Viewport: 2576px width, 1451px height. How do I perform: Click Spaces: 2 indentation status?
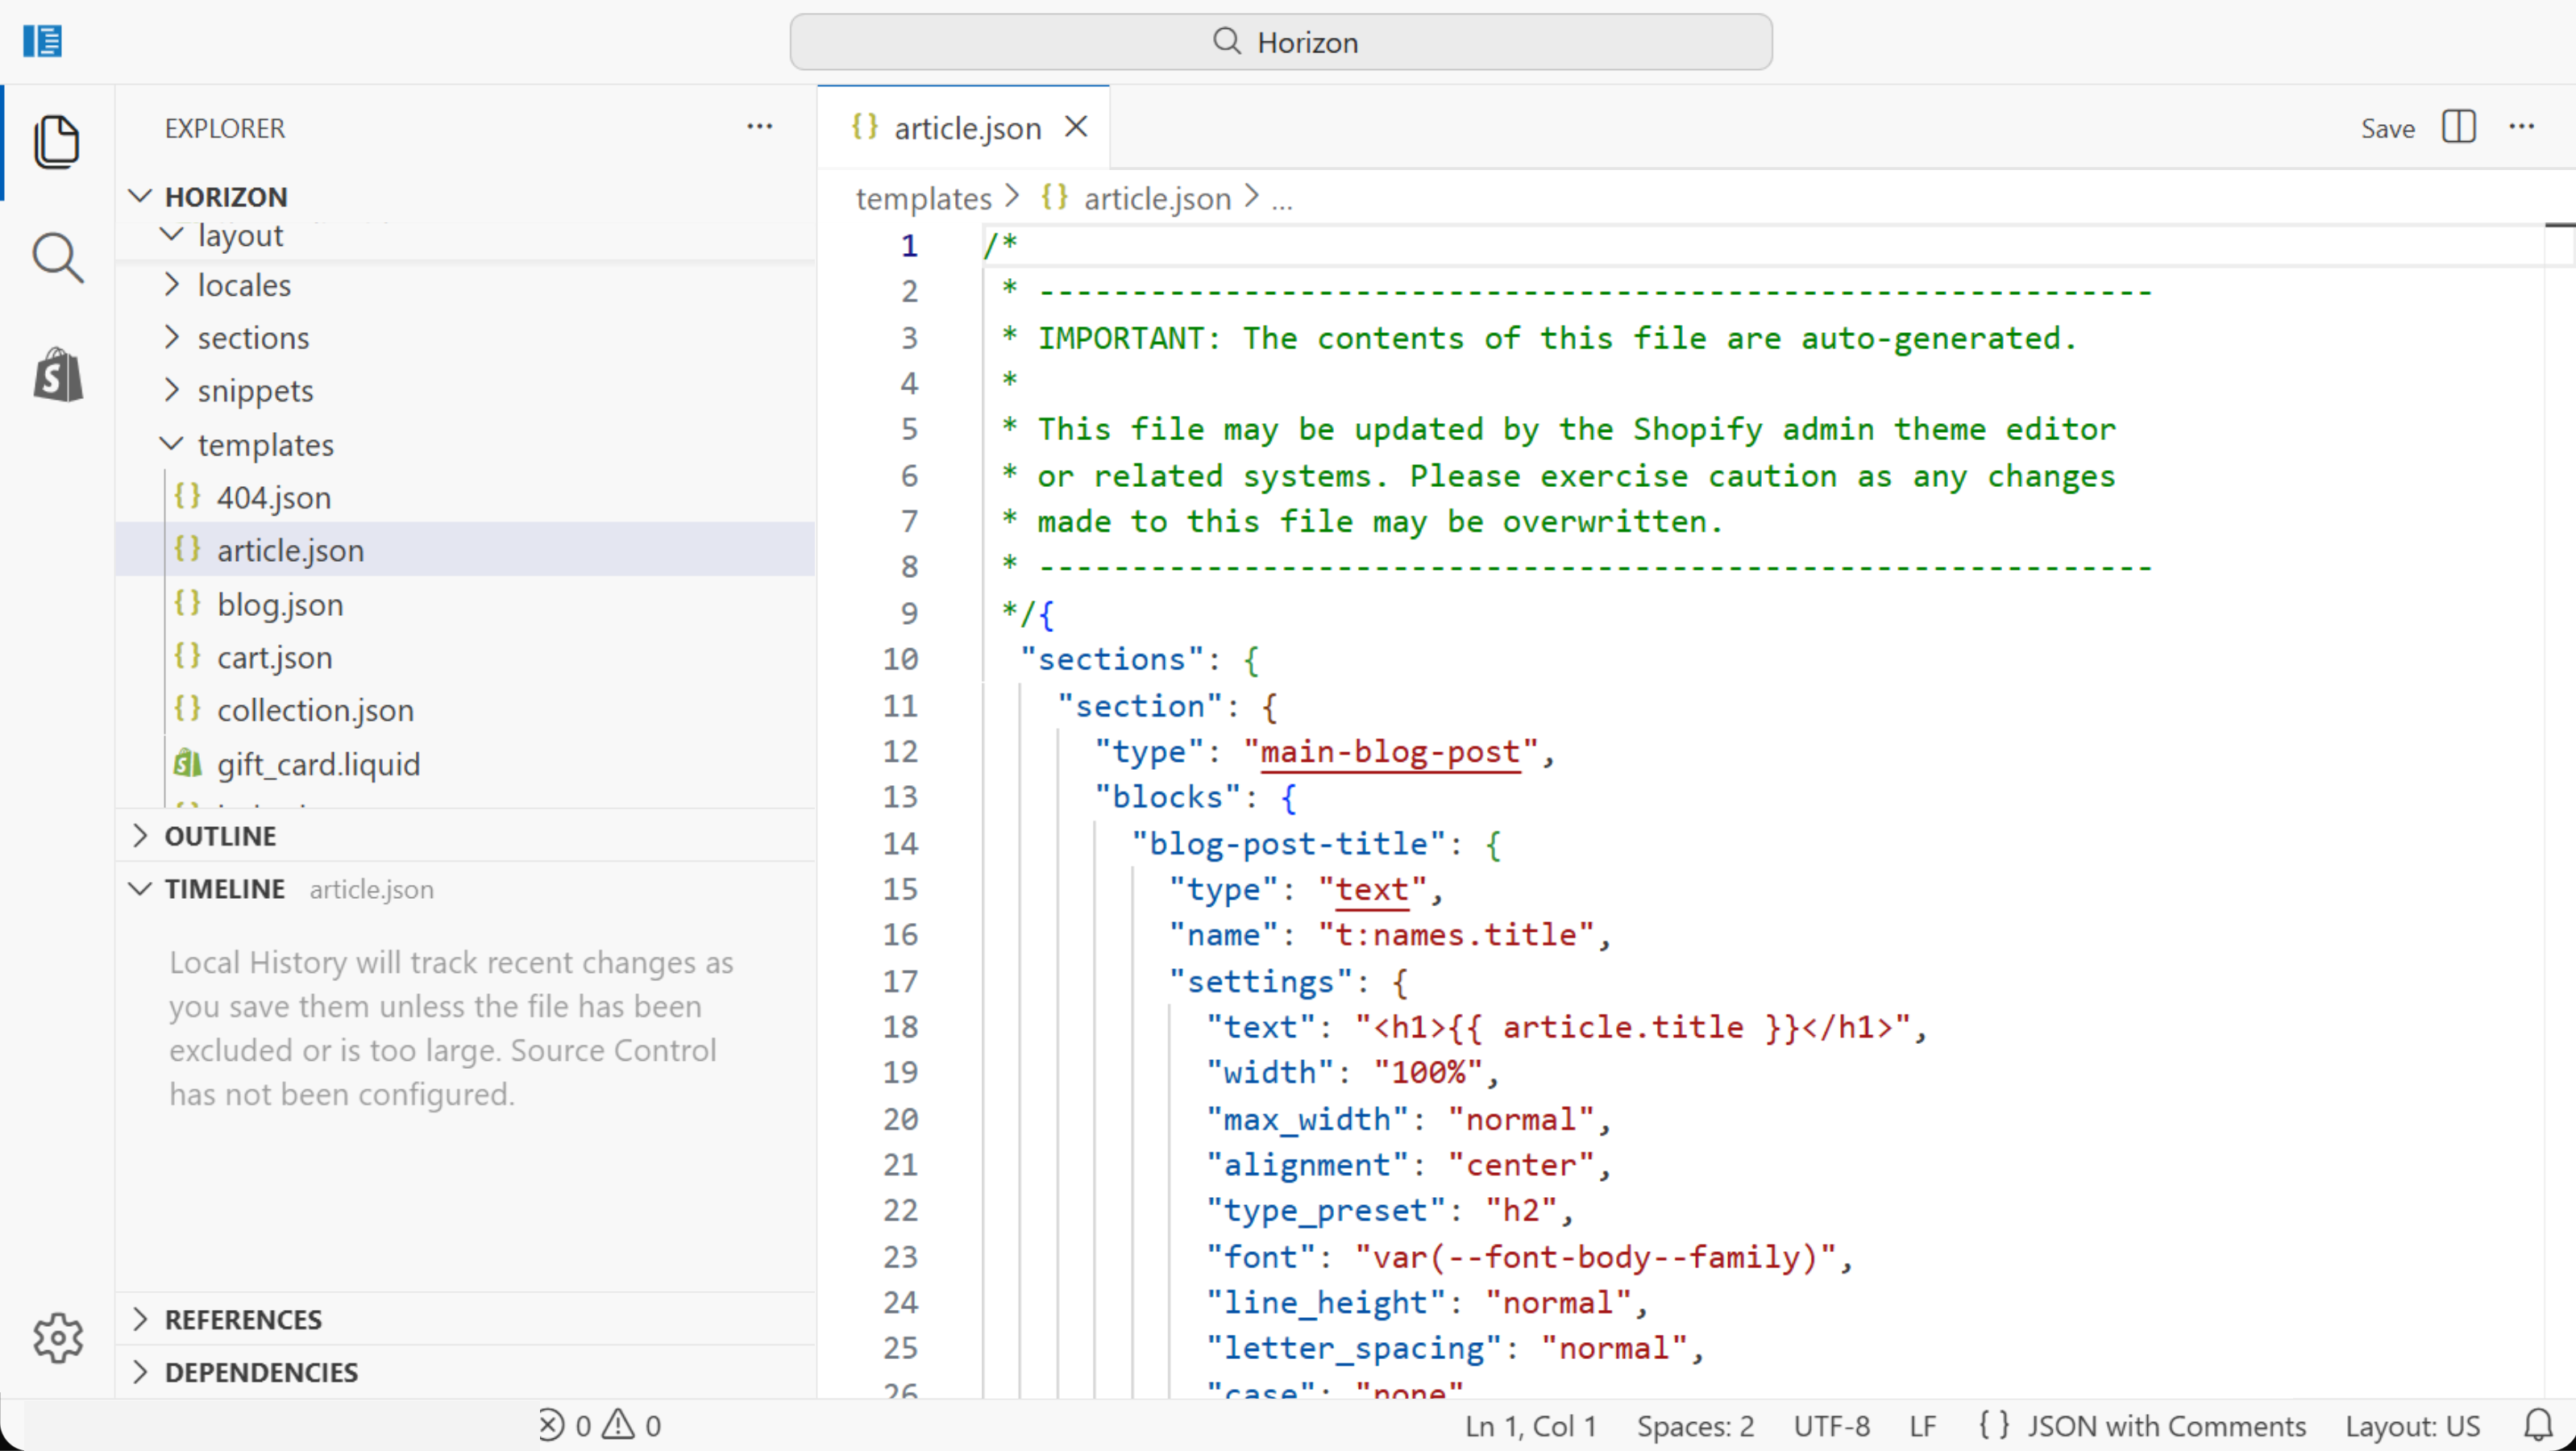(x=1695, y=1425)
